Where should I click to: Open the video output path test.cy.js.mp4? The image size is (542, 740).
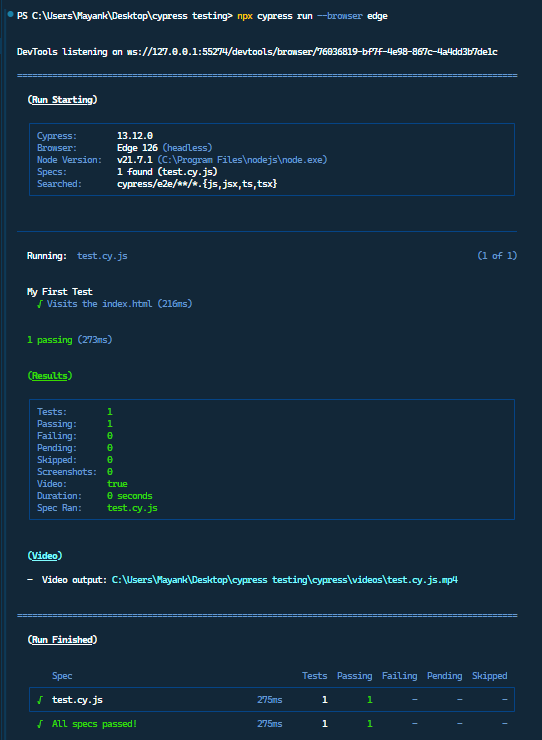pyautogui.click(x=285, y=580)
